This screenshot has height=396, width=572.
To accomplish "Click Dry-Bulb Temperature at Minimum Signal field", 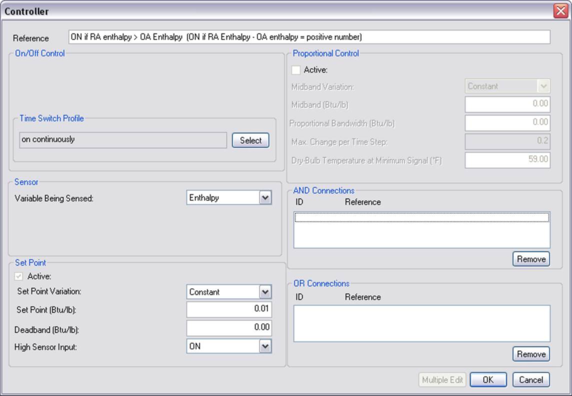I will [x=507, y=160].
